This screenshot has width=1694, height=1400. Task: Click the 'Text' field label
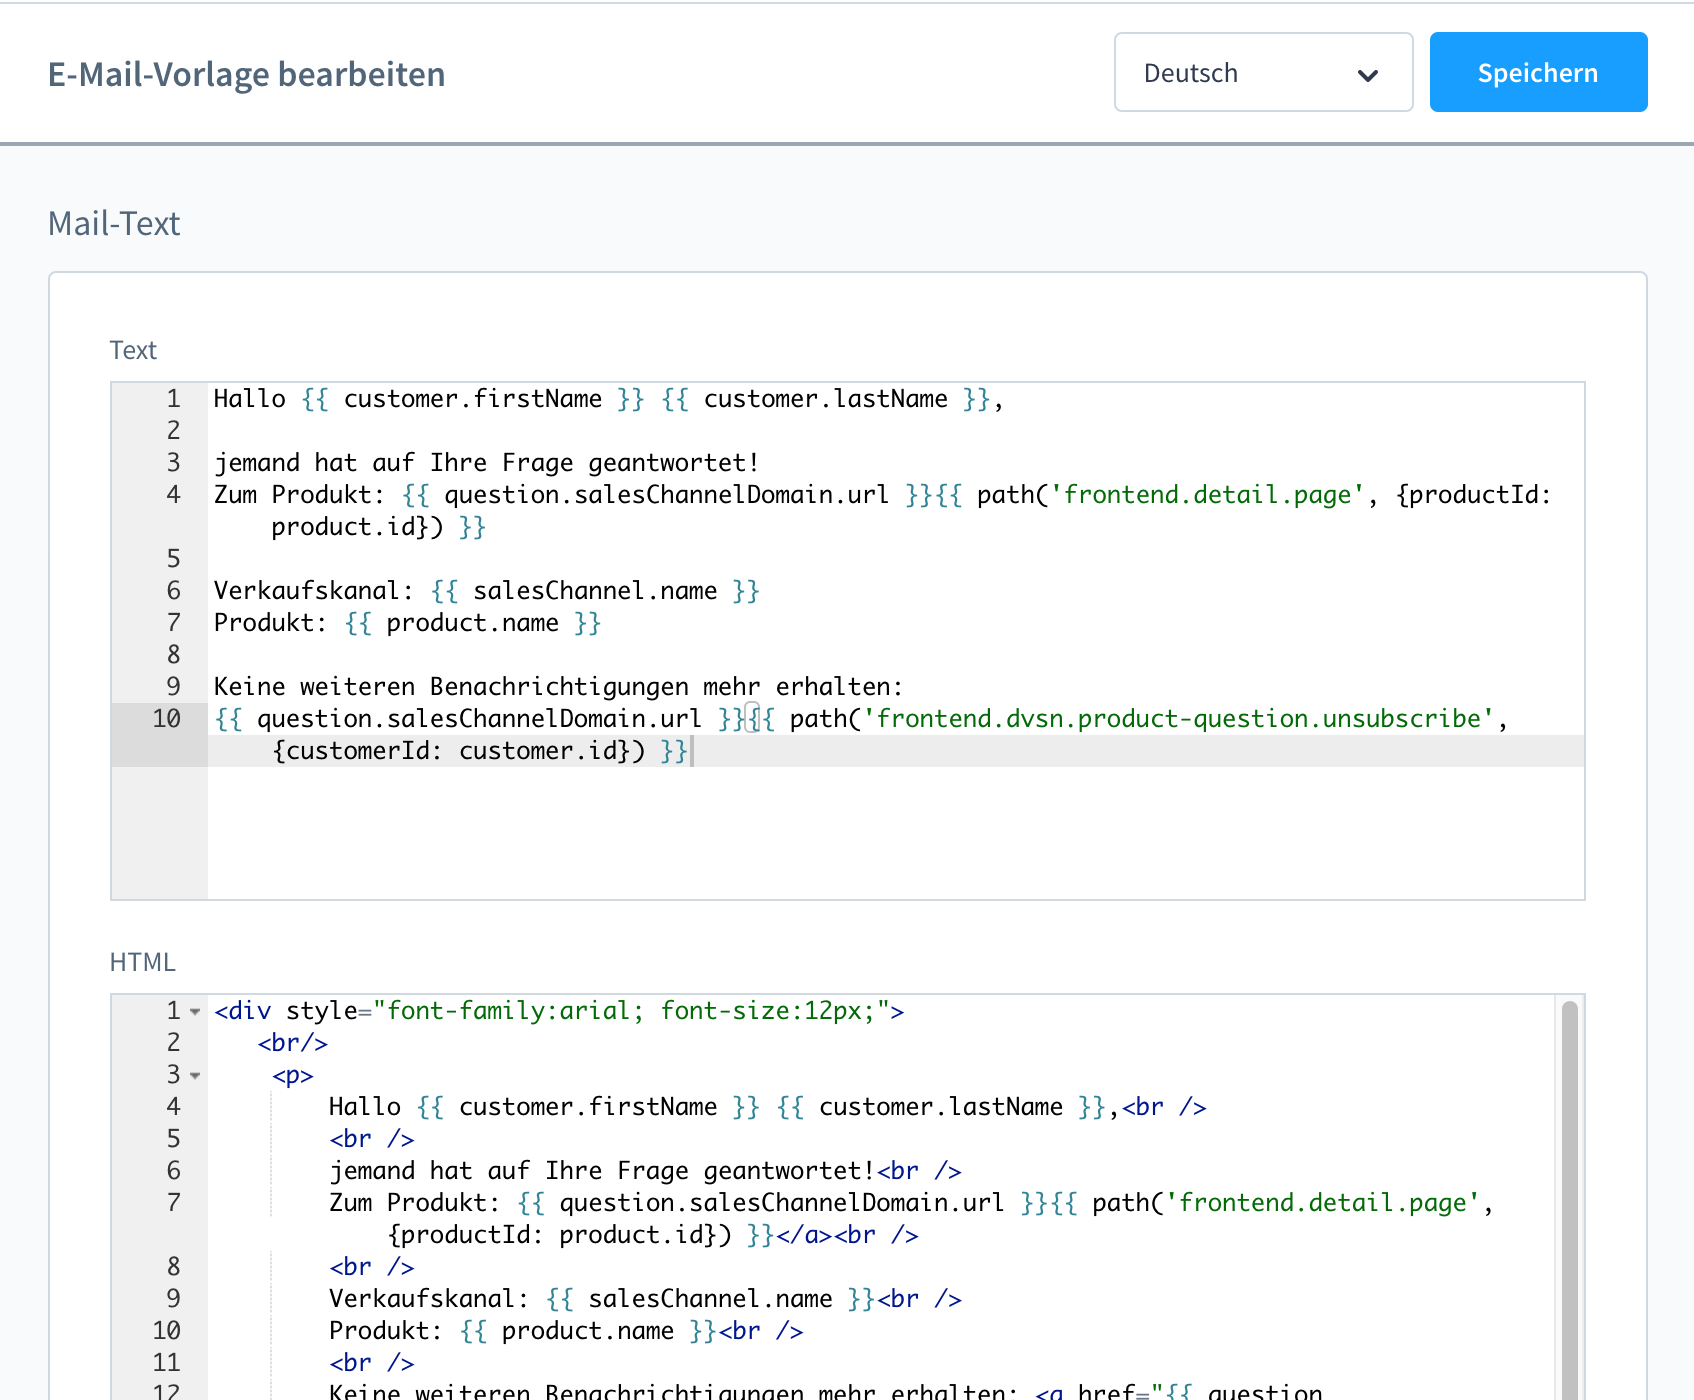click(x=133, y=350)
